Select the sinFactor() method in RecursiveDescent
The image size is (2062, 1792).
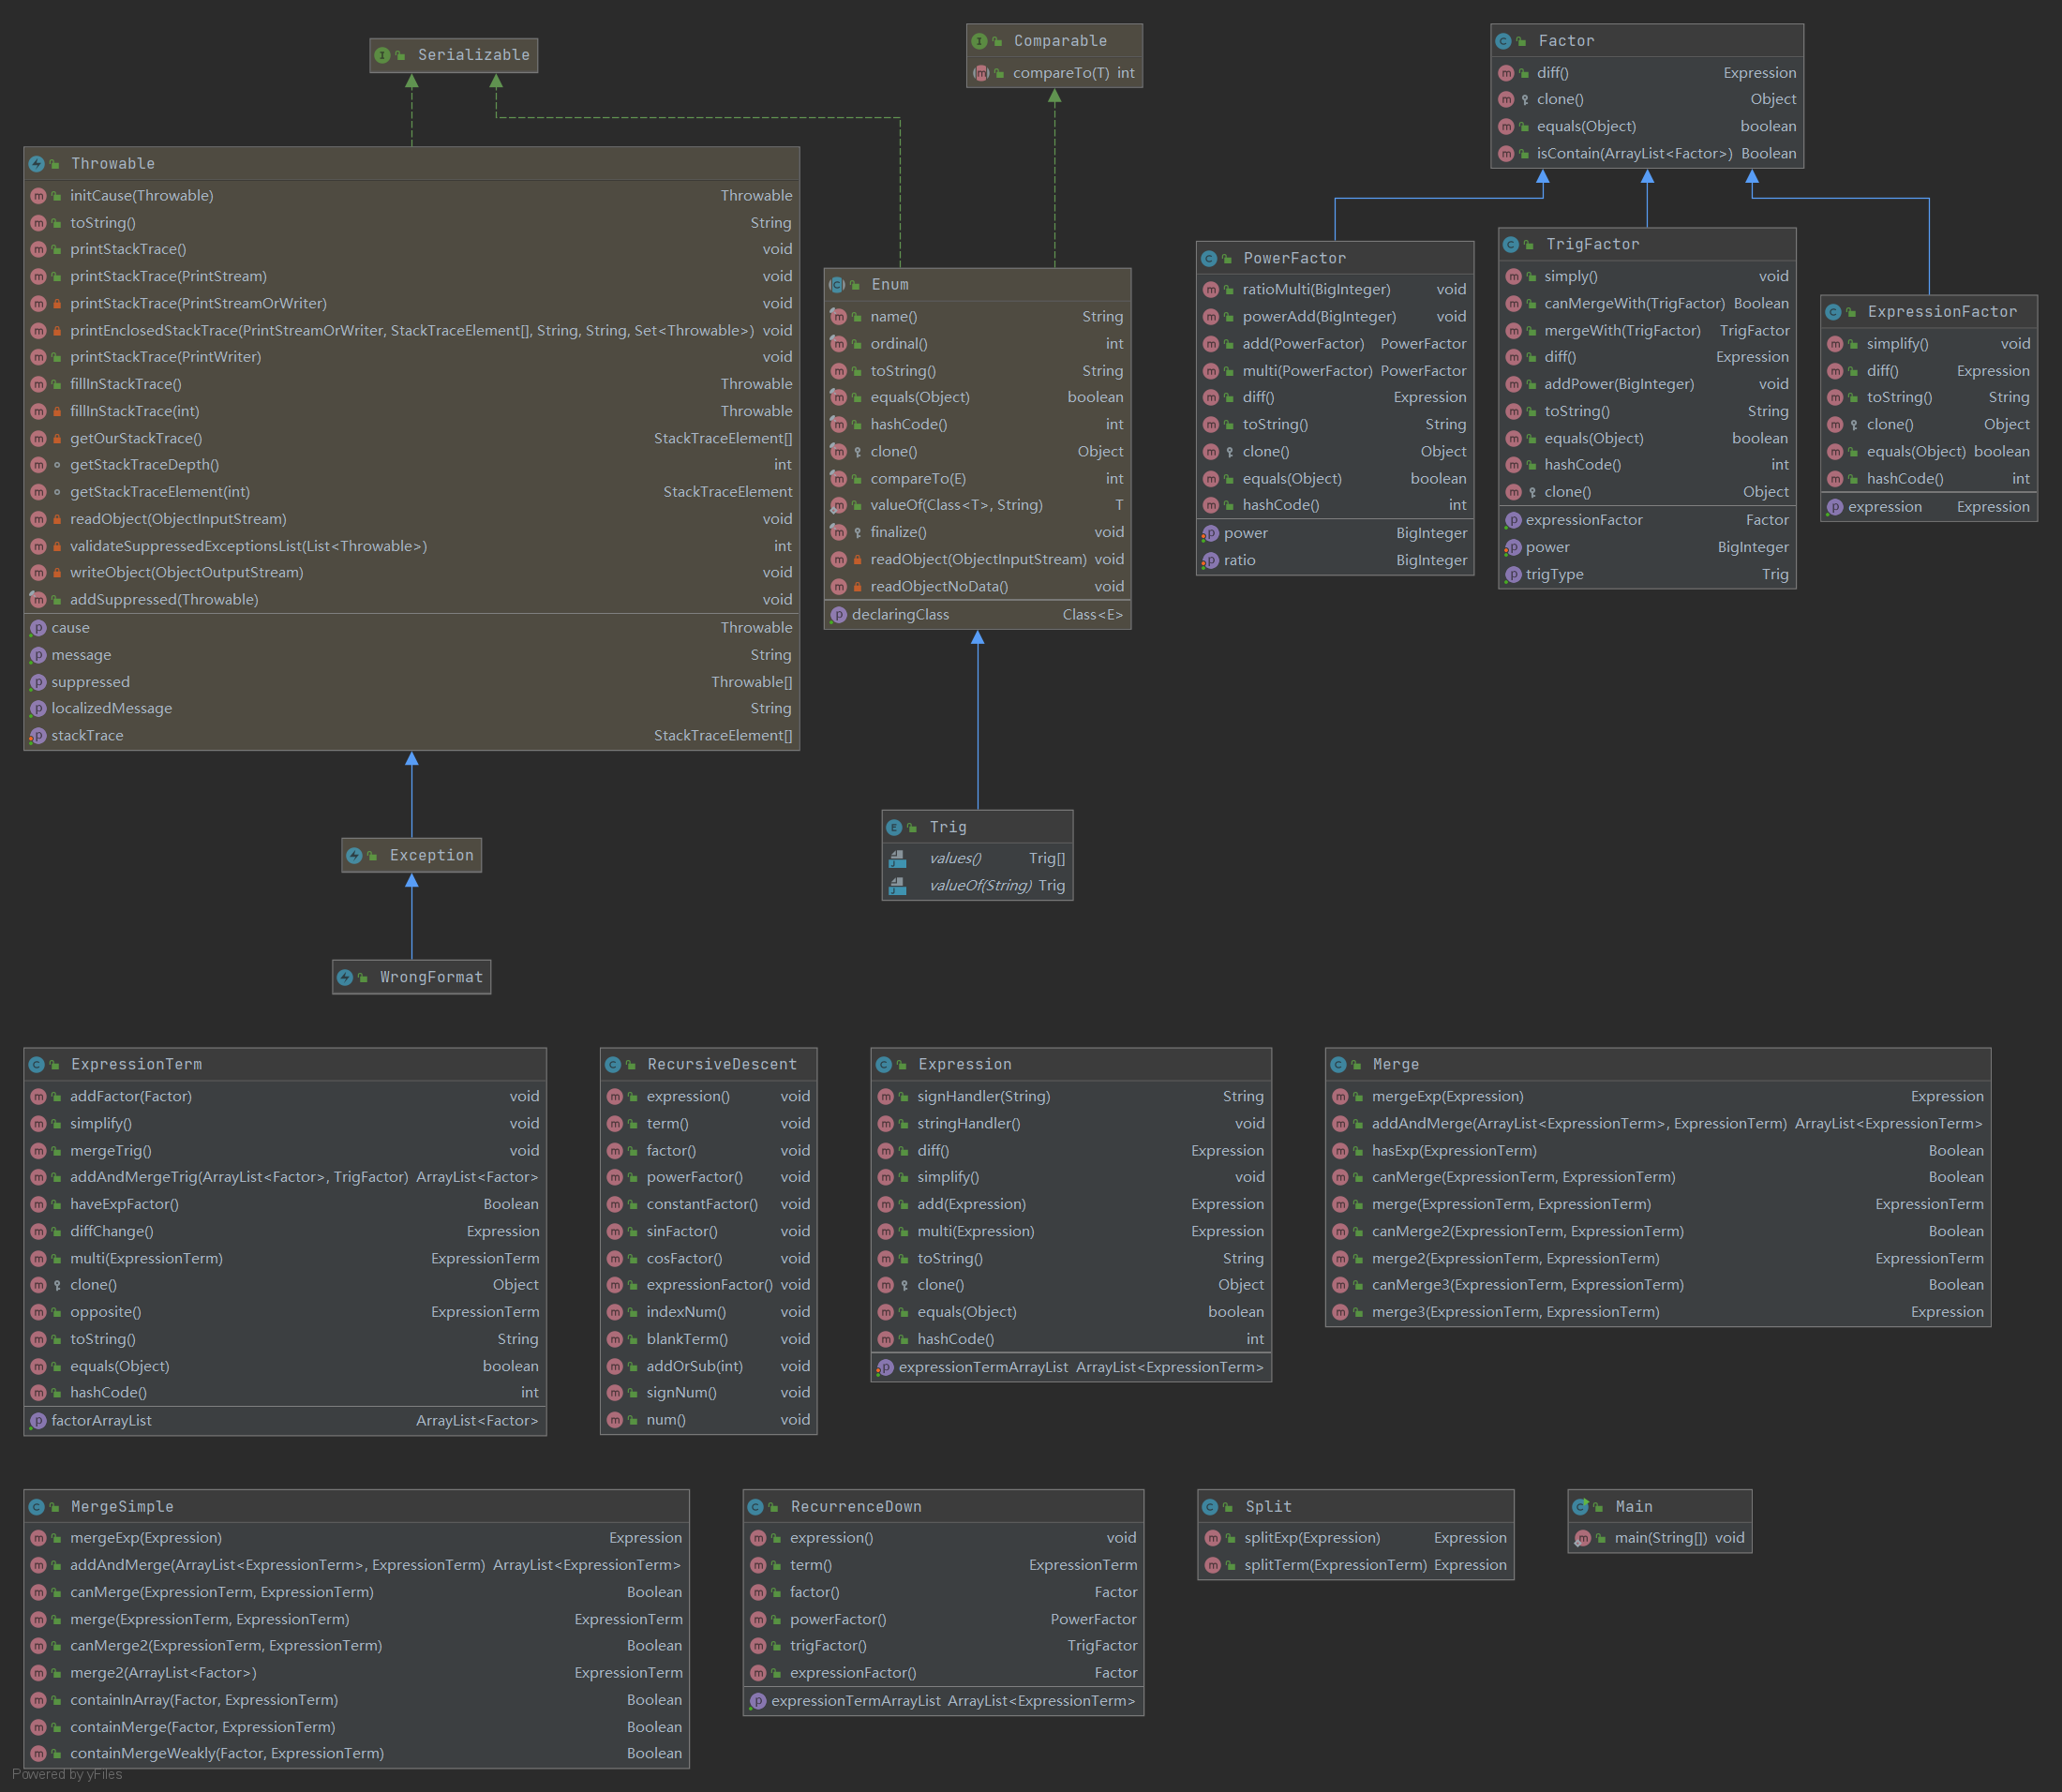pyautogui.click(x=681, y=1231)
